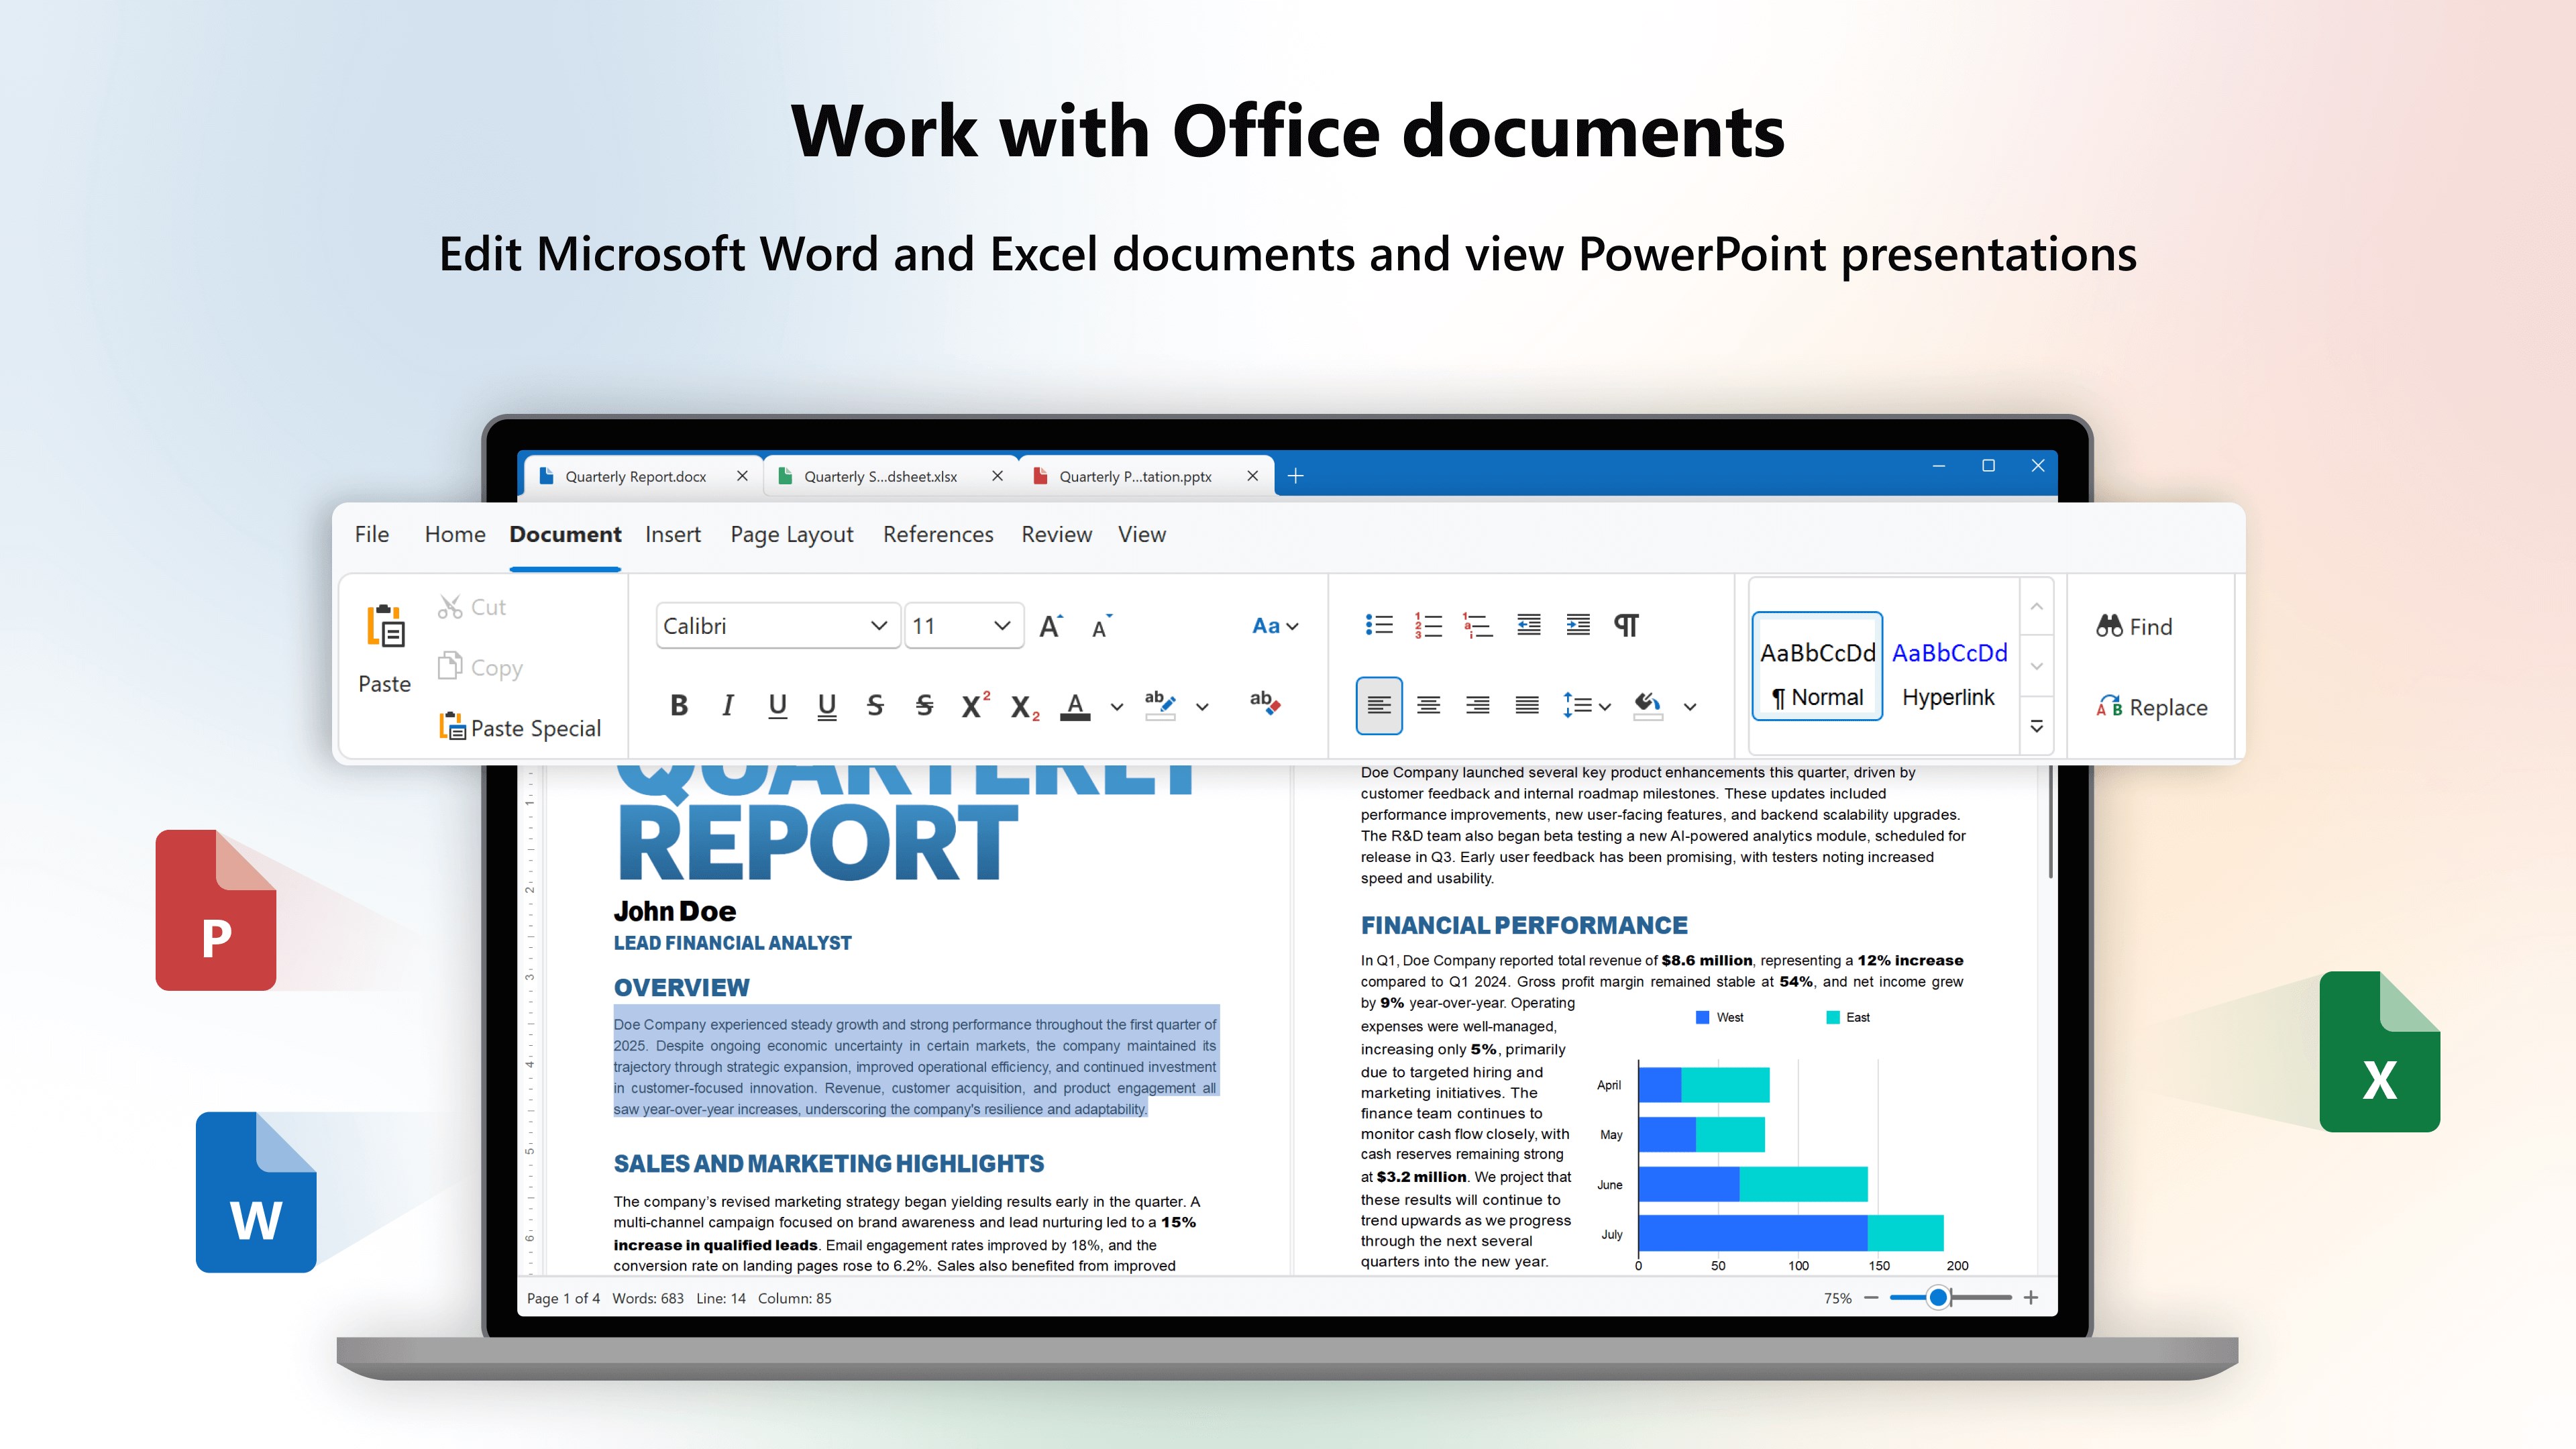Click the Paste clipboard icon

tap(385, 627)
